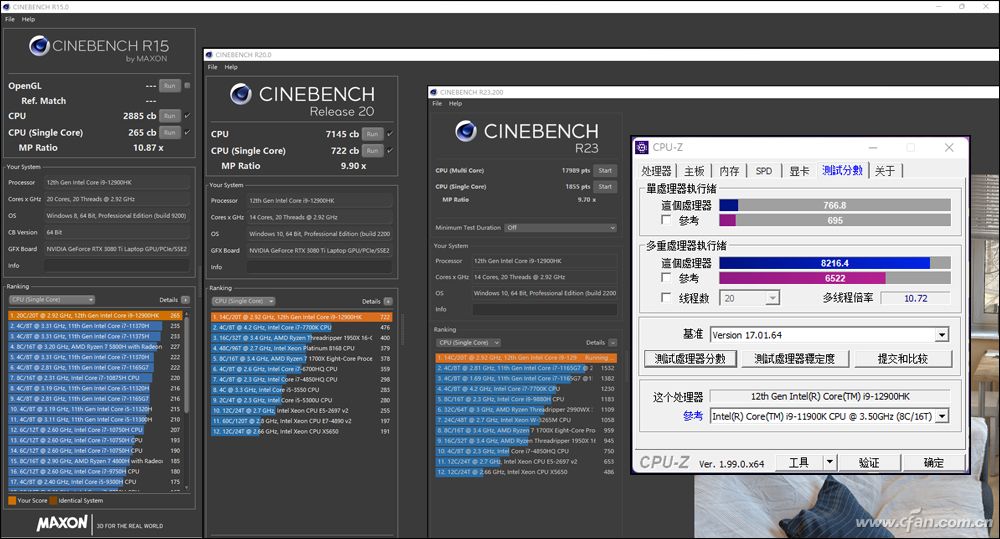1000x539 pixels.
Task: Run the 722 cb single core test in R20
Action: (x=372, y=151)
